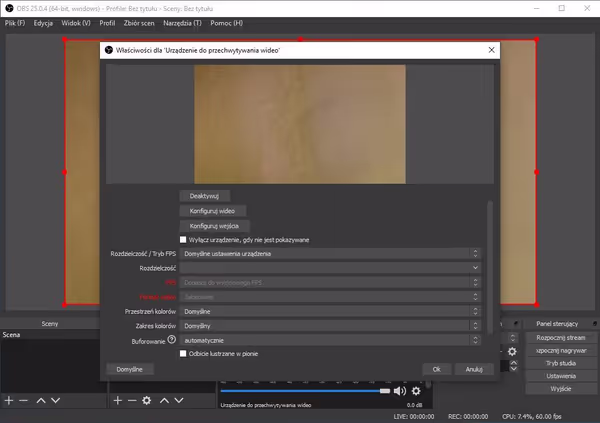The height and width of the screenshot is (423, 600).
Task: Remove scene with minus icon
Action: tap(23, 400)
